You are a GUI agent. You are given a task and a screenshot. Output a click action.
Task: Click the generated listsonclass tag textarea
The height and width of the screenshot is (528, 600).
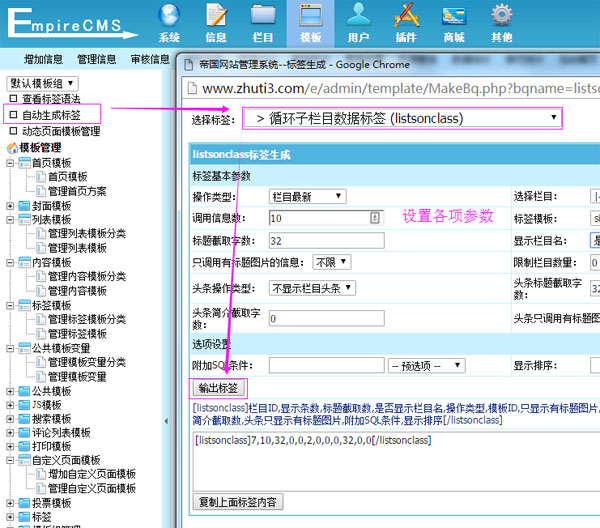click(396, 461)
